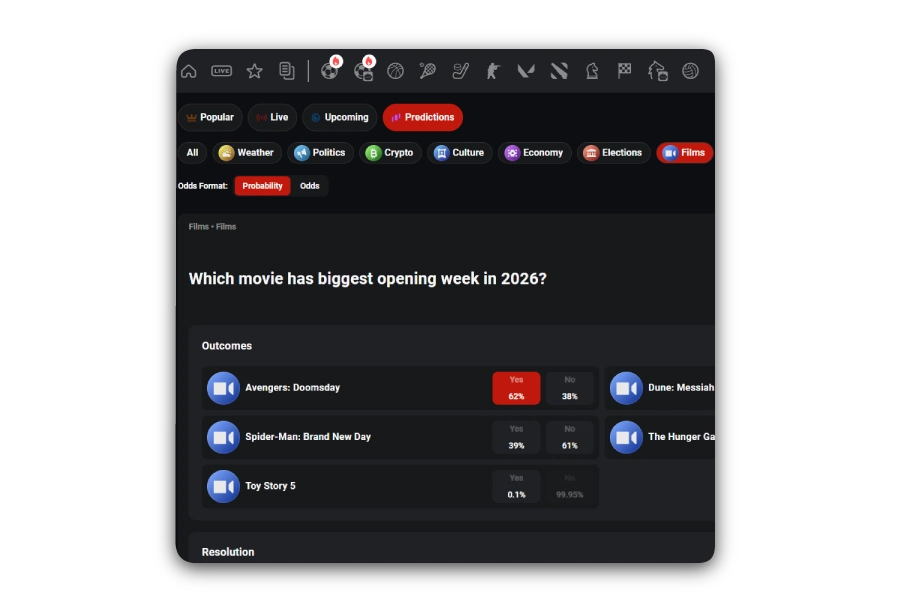Set odds format to Probability
Image resolution: width=900 pixels, height=600 pixels.
(262, 186)
